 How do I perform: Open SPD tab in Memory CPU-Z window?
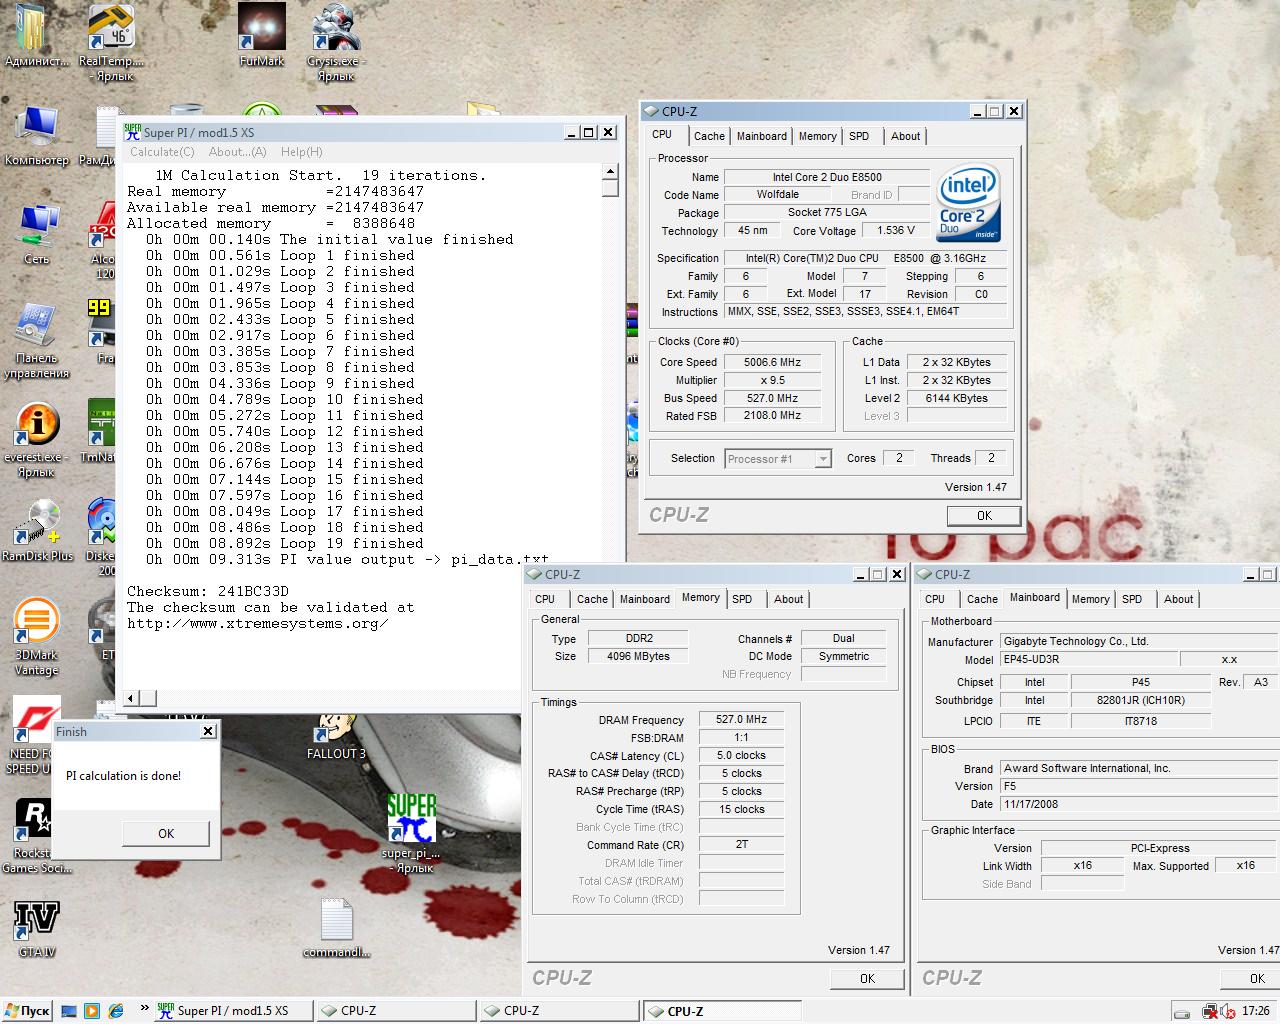pos(742,599)
